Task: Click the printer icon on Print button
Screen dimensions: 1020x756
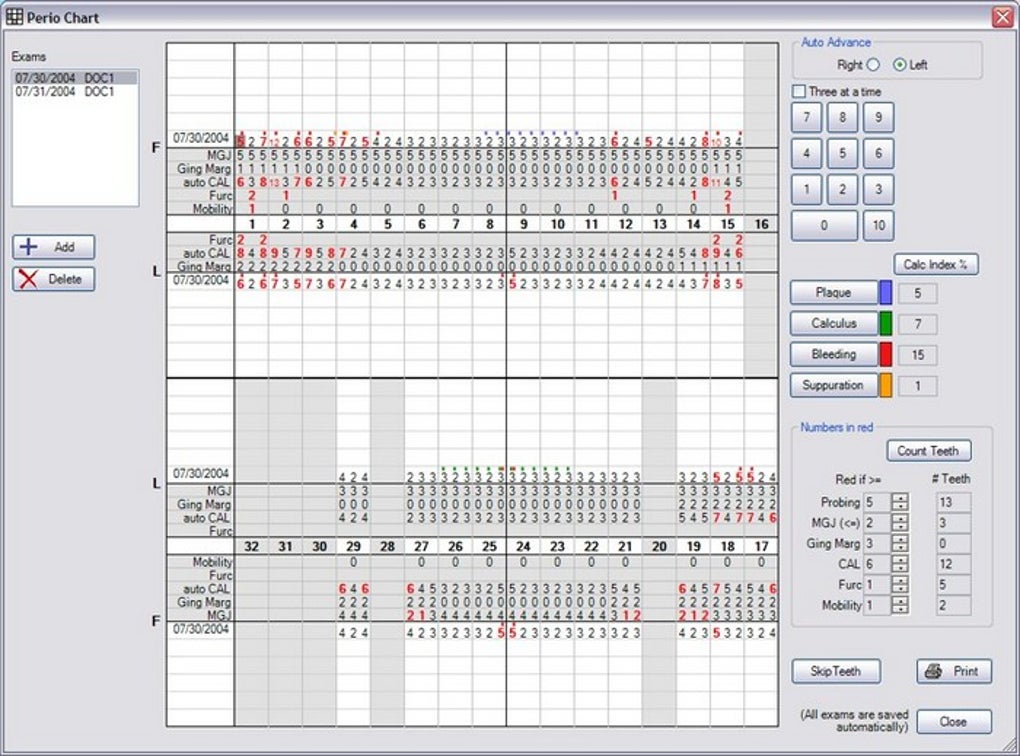Action: 934,671
